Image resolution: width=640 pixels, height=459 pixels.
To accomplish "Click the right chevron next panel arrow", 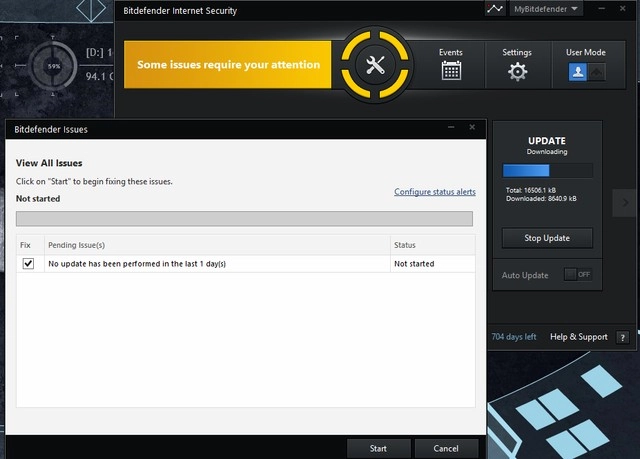I will tap(625, 203).
